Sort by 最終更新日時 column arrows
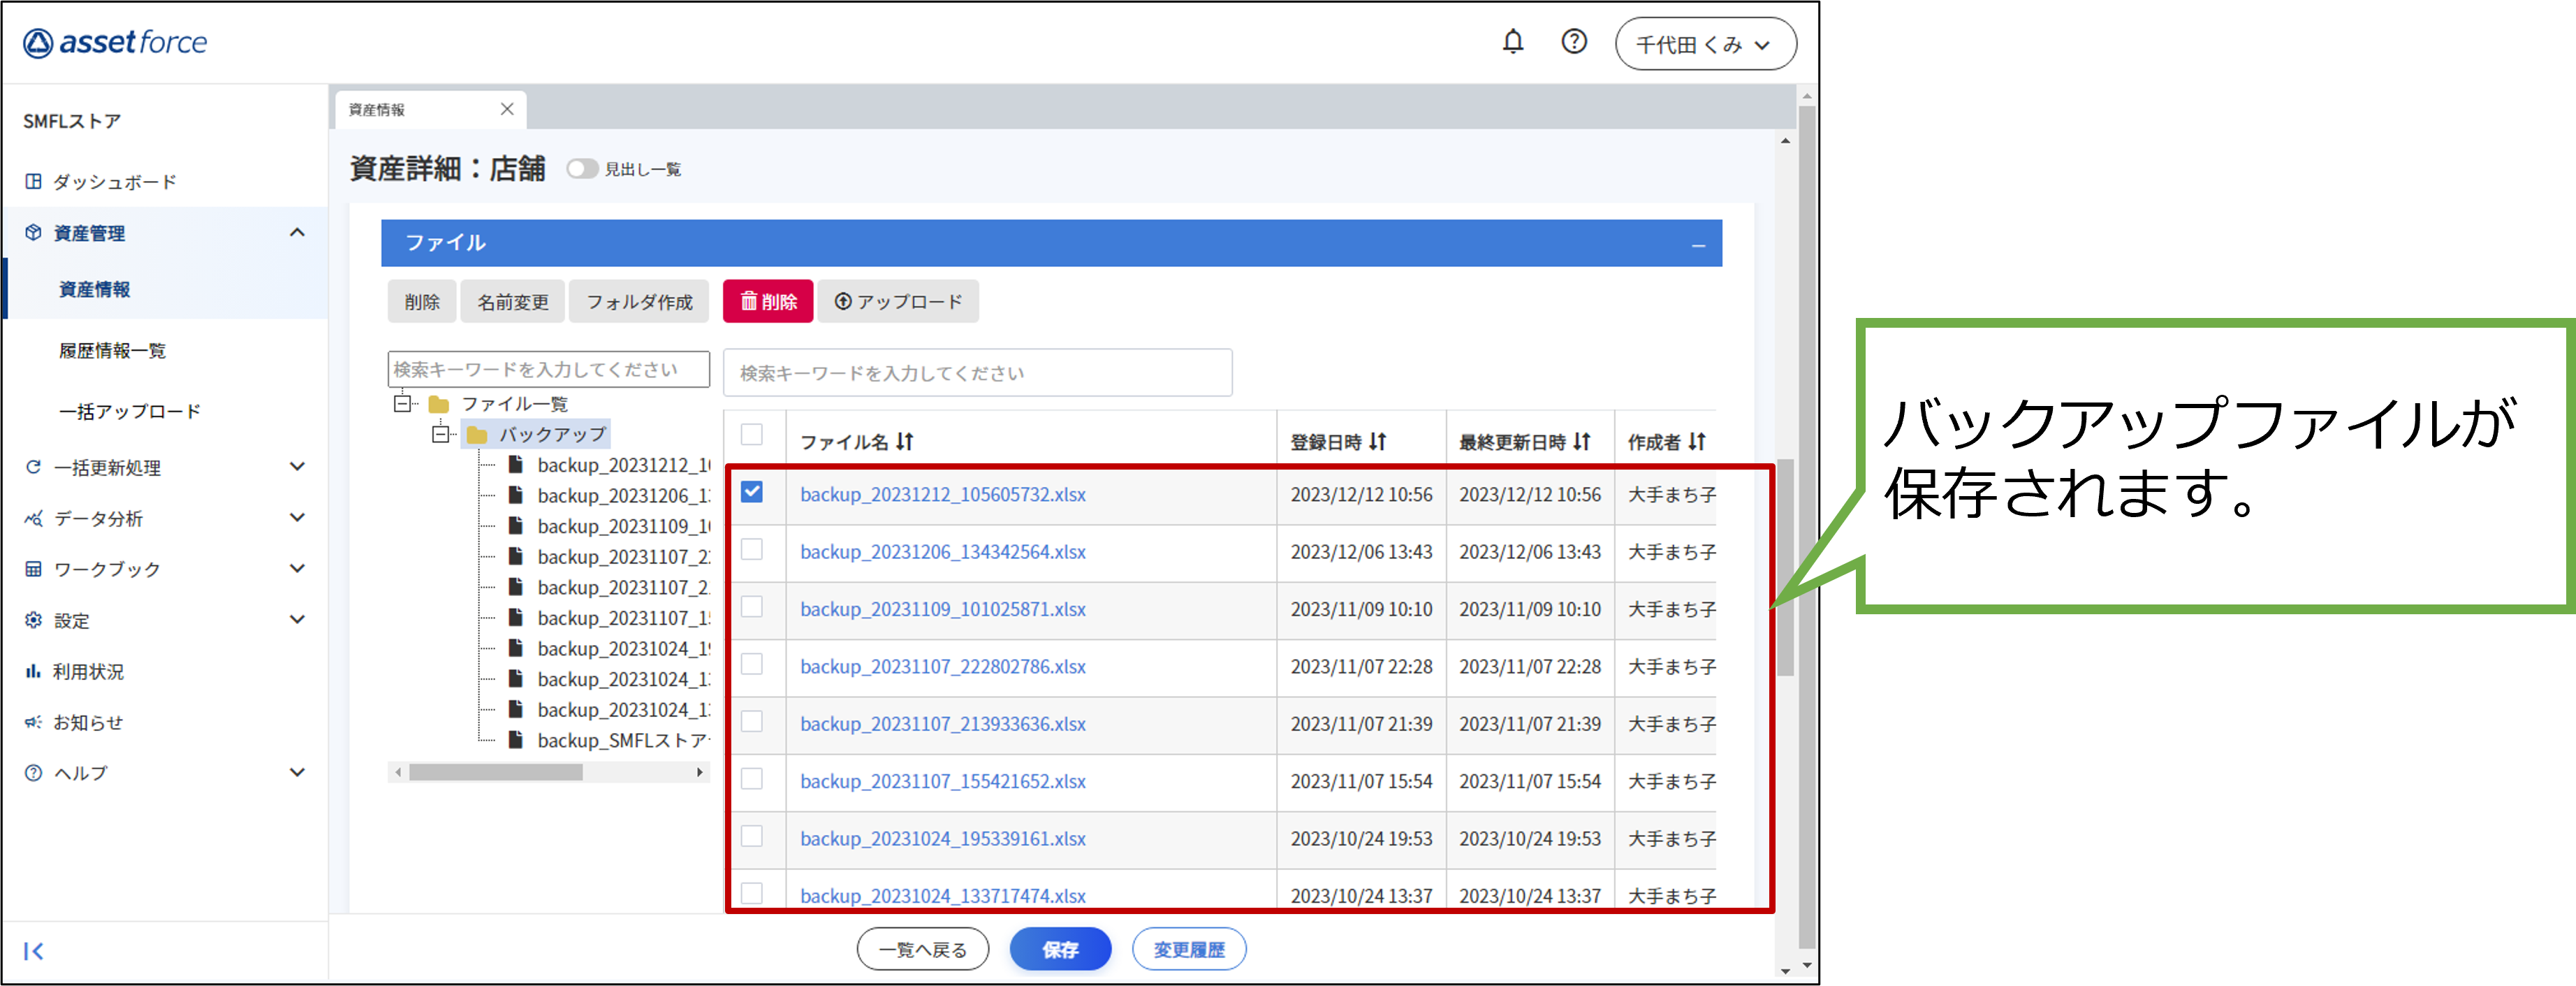Image resolution: width=2576 pixels, height=986 pixels. coord(1581,441)
